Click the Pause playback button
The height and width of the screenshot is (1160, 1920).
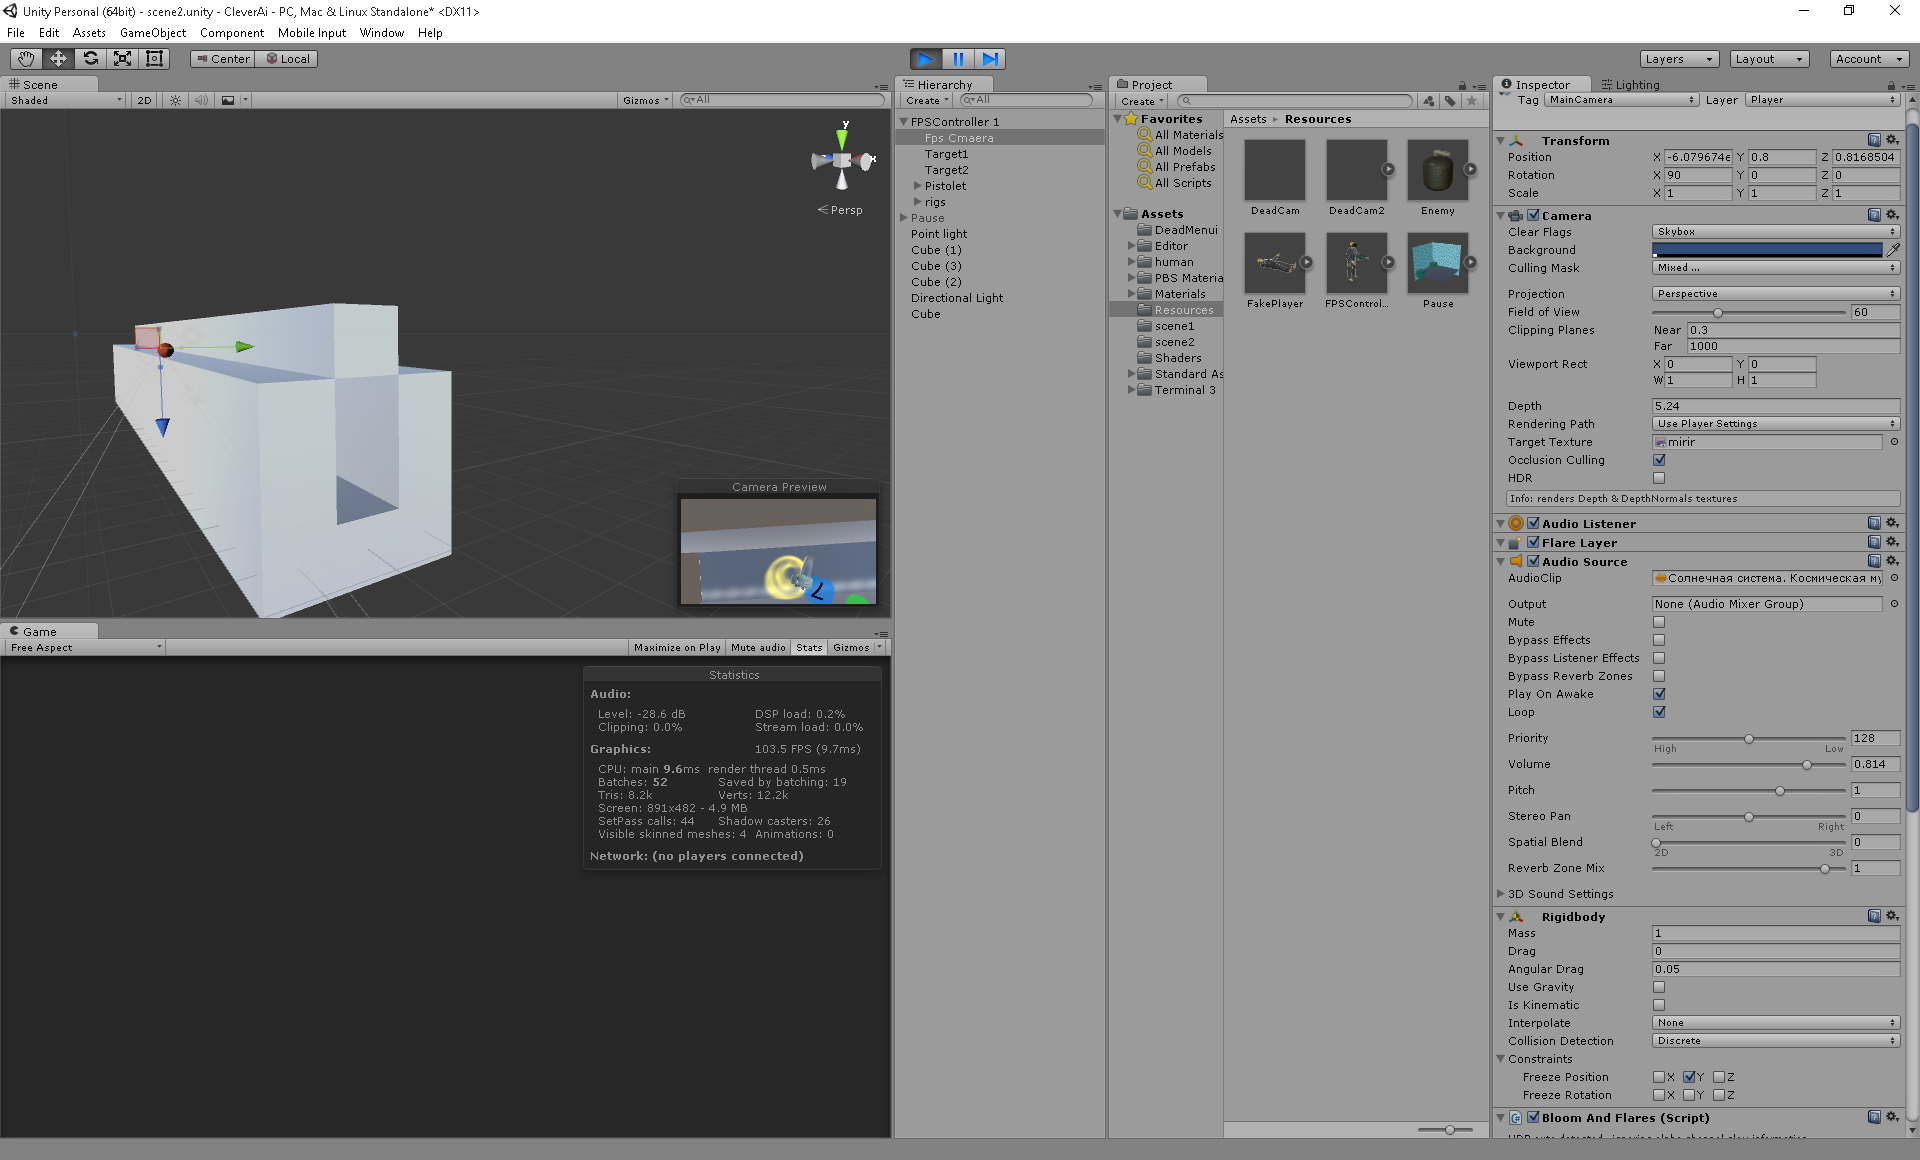(958, 59)
